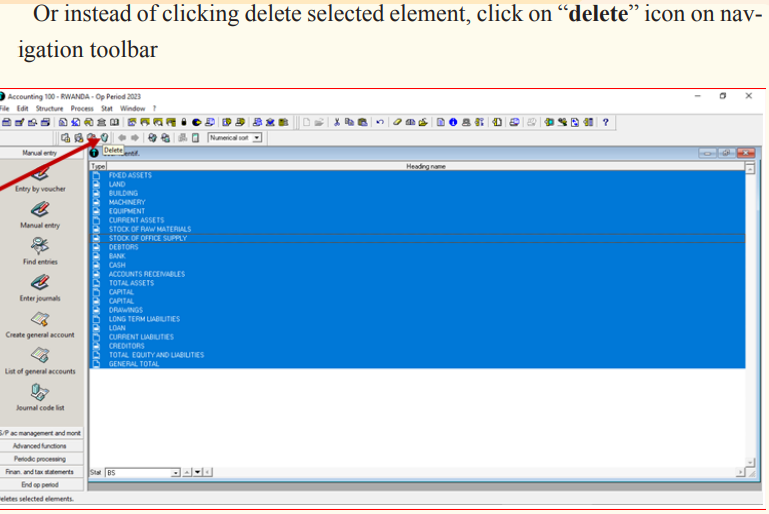Open the Stat menu
Screen dimensions: 769x514
click(x=106, y=108)
